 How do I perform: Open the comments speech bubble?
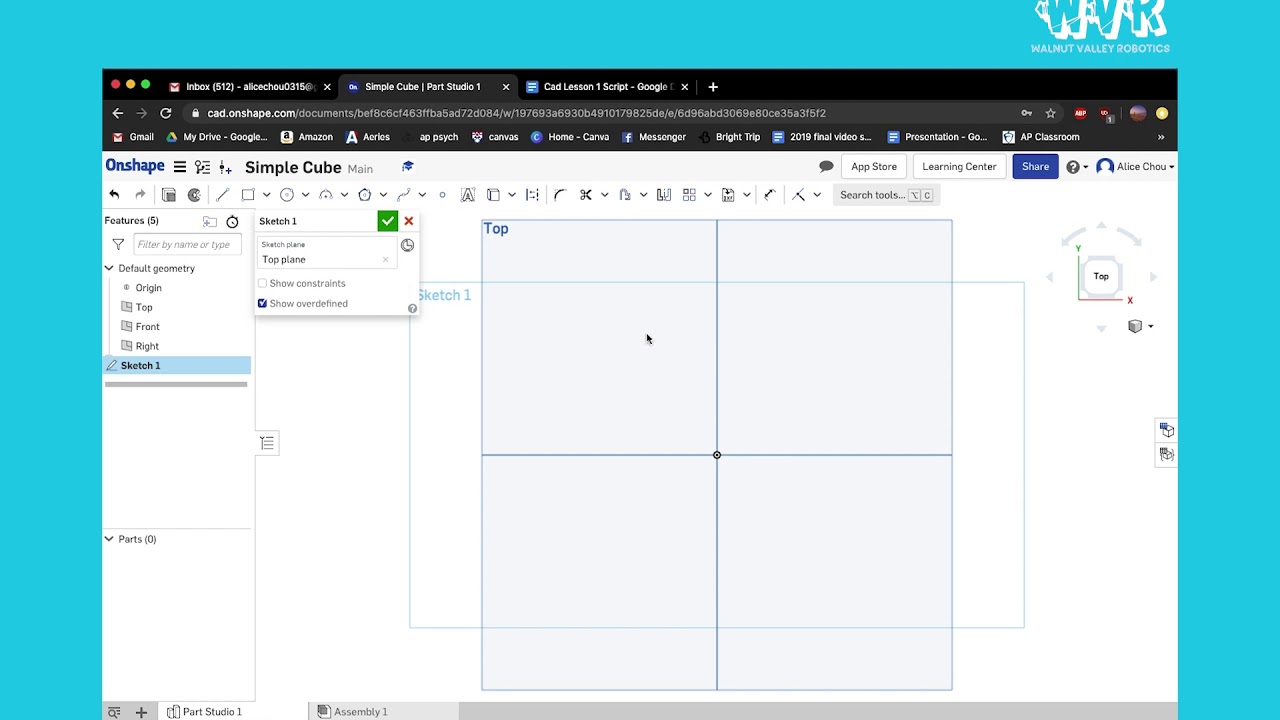click(x=826, y=167)
